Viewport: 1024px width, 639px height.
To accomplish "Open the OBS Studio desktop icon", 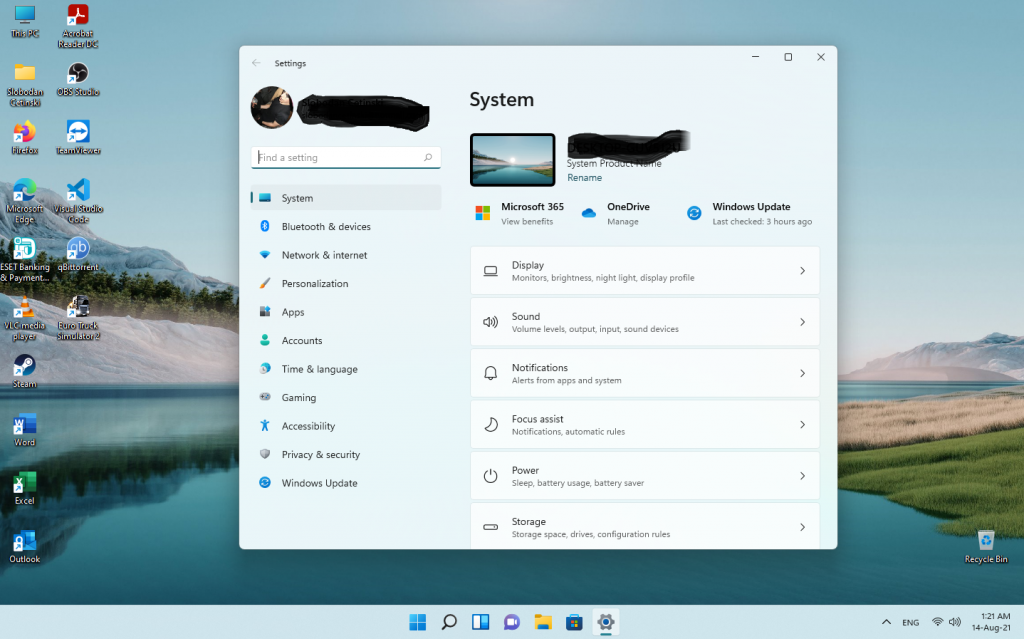I will tap(78, 74).
